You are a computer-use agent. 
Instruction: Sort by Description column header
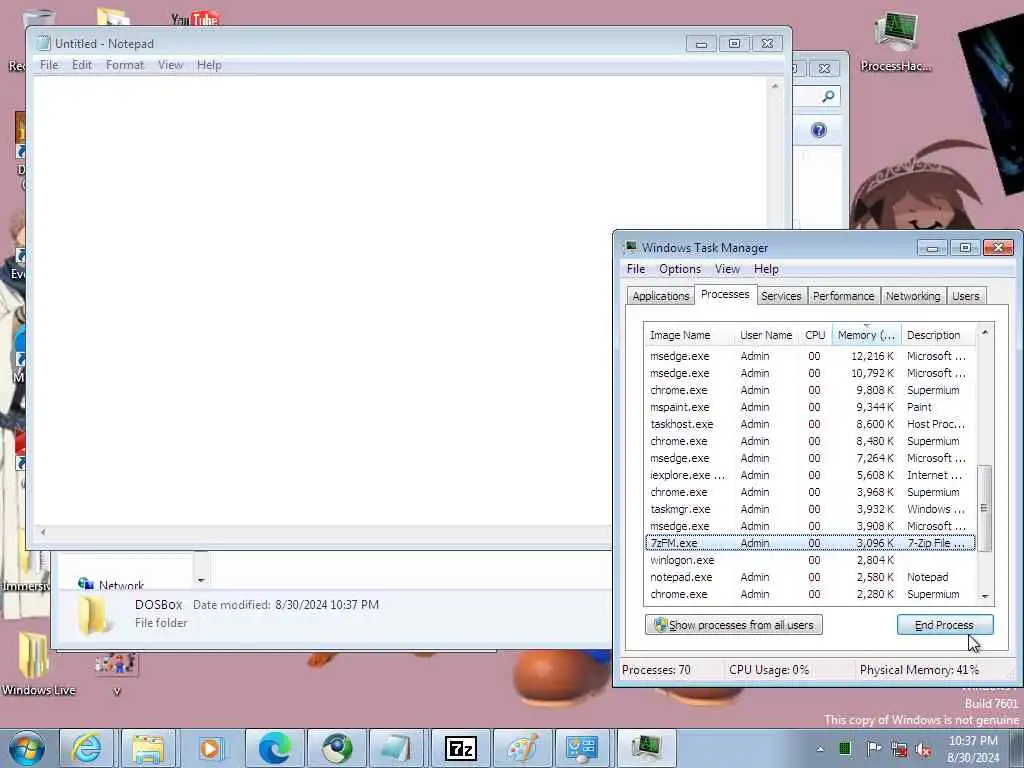938,335
